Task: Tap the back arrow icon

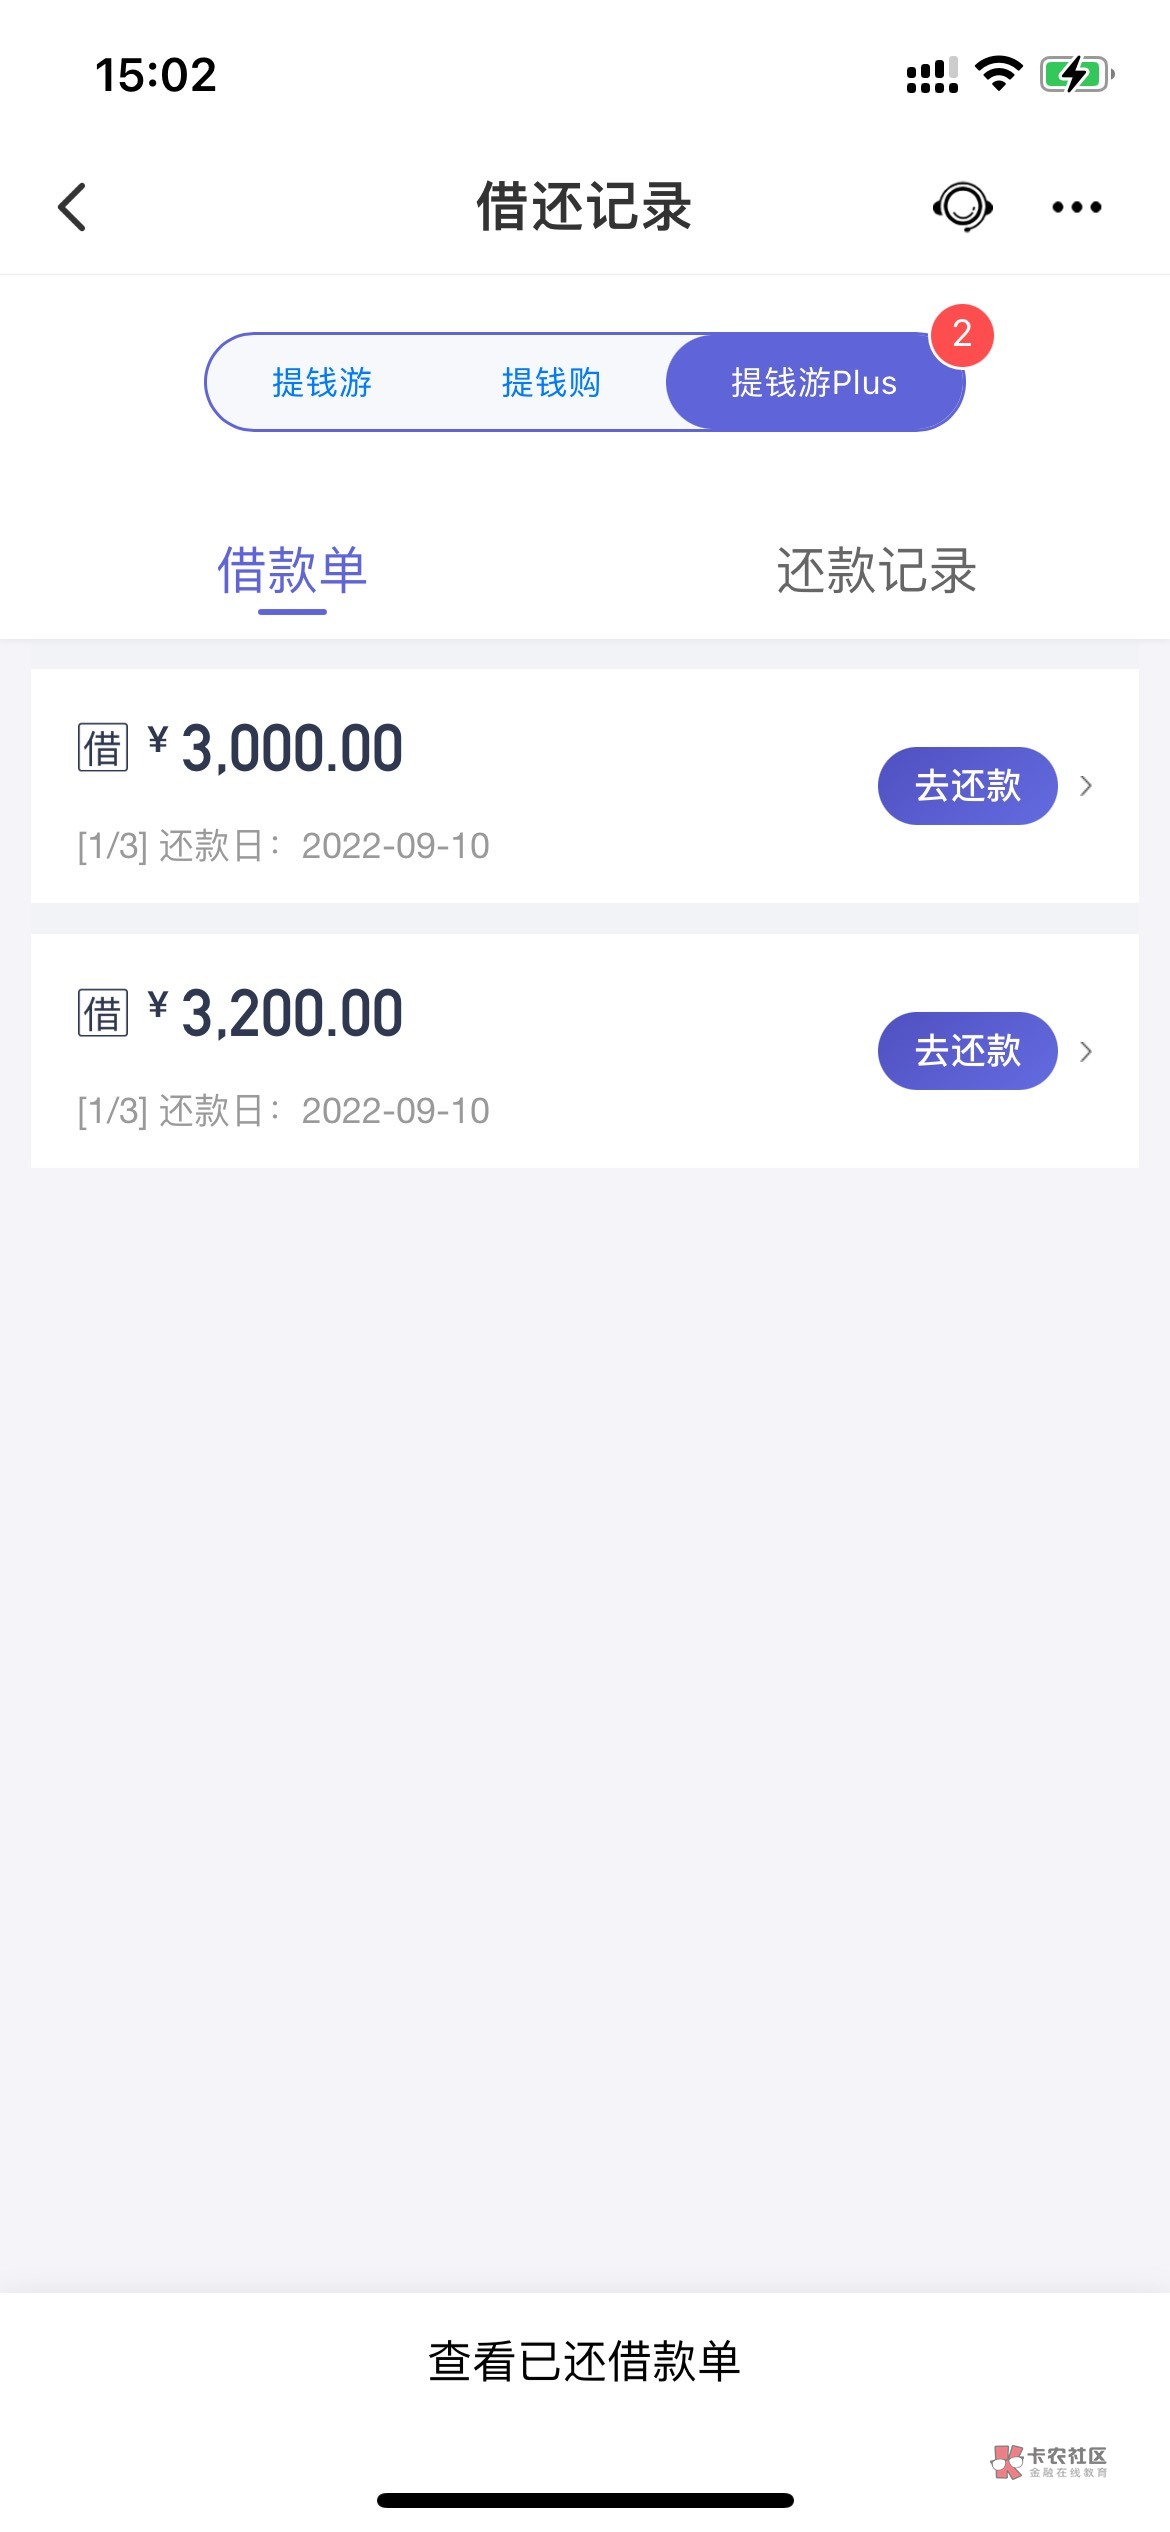Action: point(72,207)
